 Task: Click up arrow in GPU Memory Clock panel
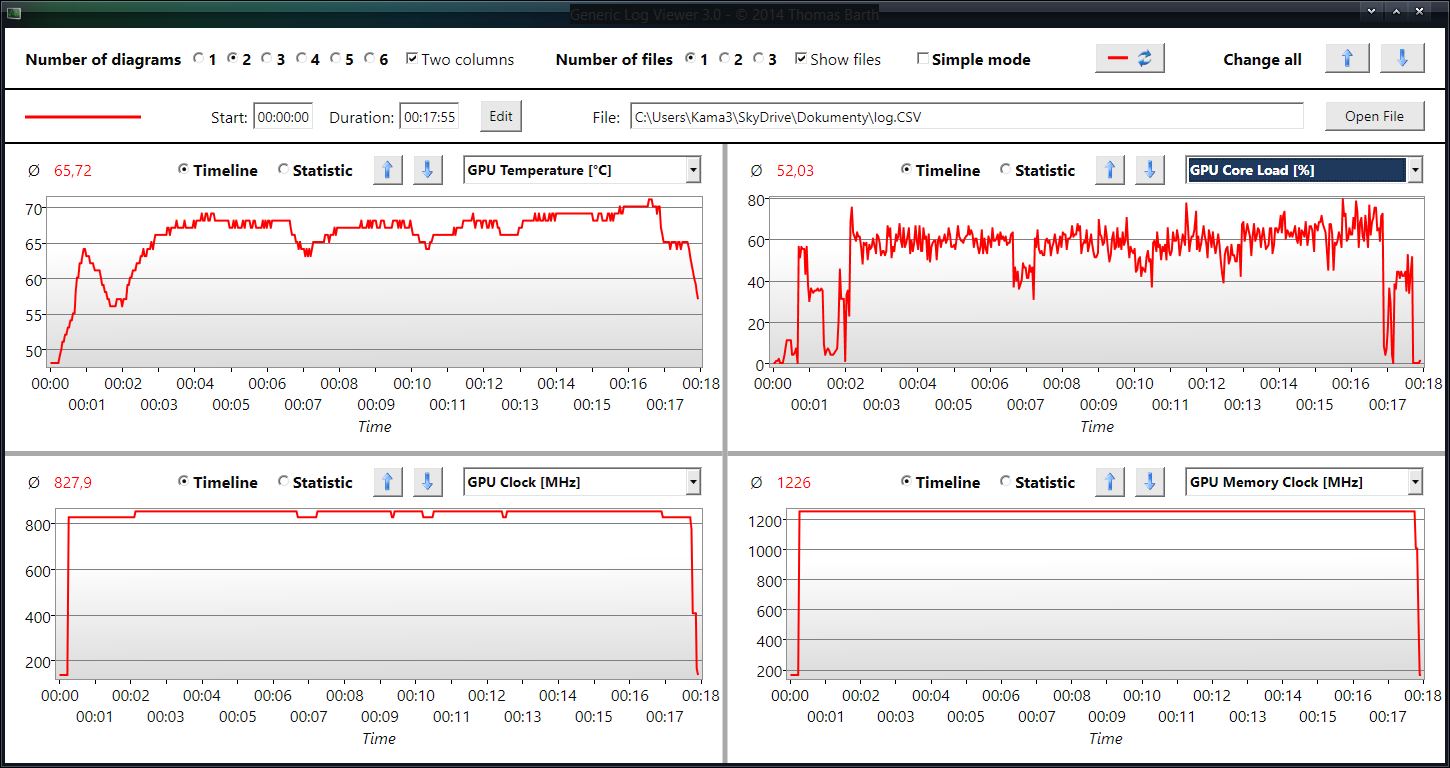[x=1110, y=482]
